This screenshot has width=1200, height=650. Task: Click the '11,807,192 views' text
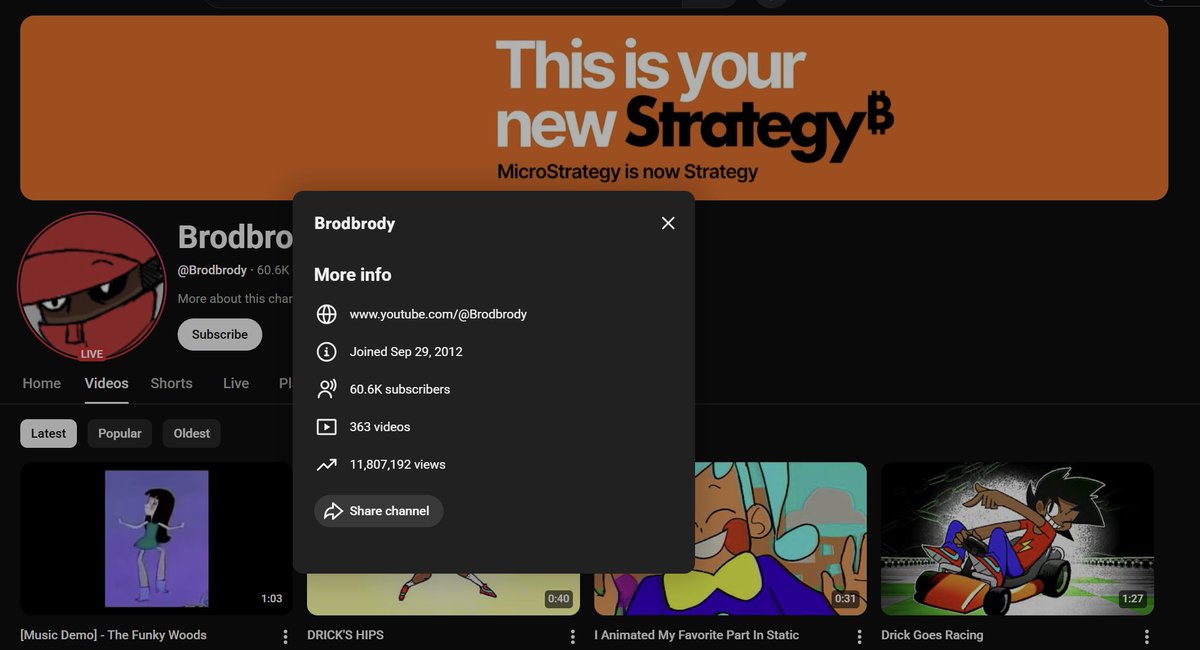point(398,464)
